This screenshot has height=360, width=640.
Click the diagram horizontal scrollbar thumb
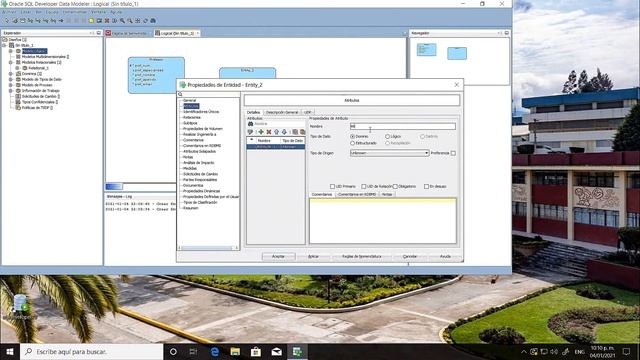coord(114,187)
